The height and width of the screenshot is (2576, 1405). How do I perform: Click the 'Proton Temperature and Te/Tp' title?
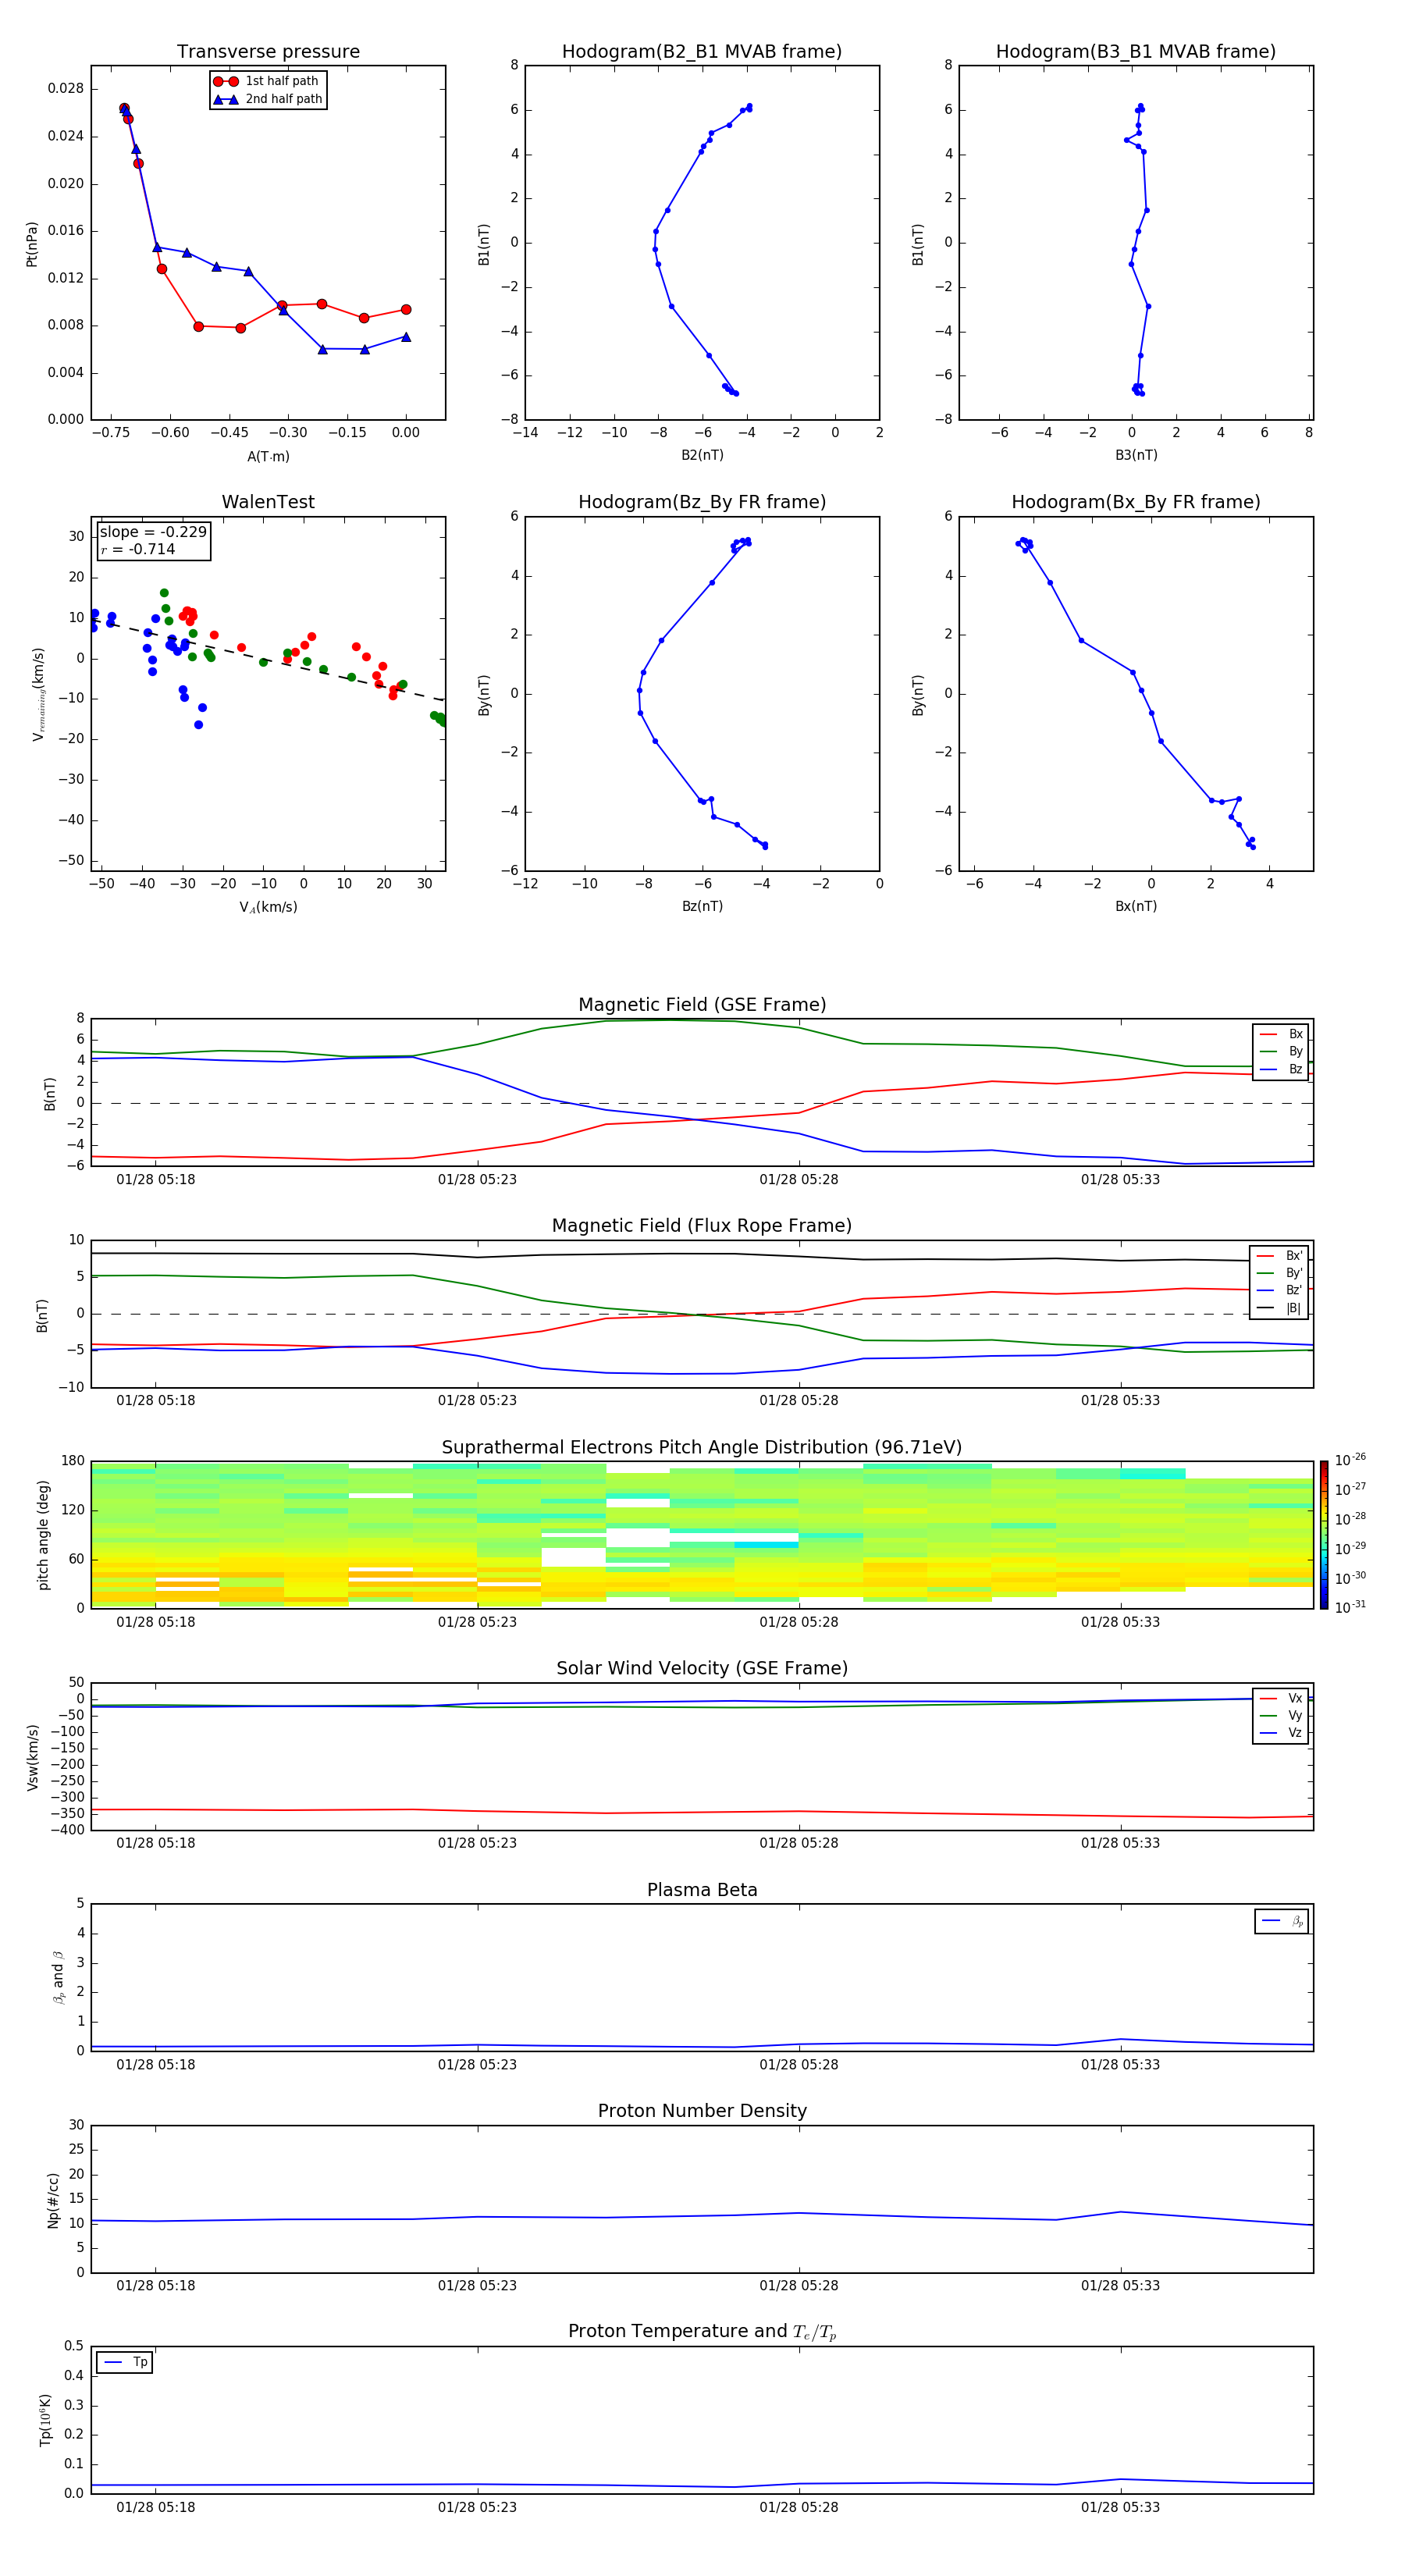pyautogui.click(x=702, y=2331)
